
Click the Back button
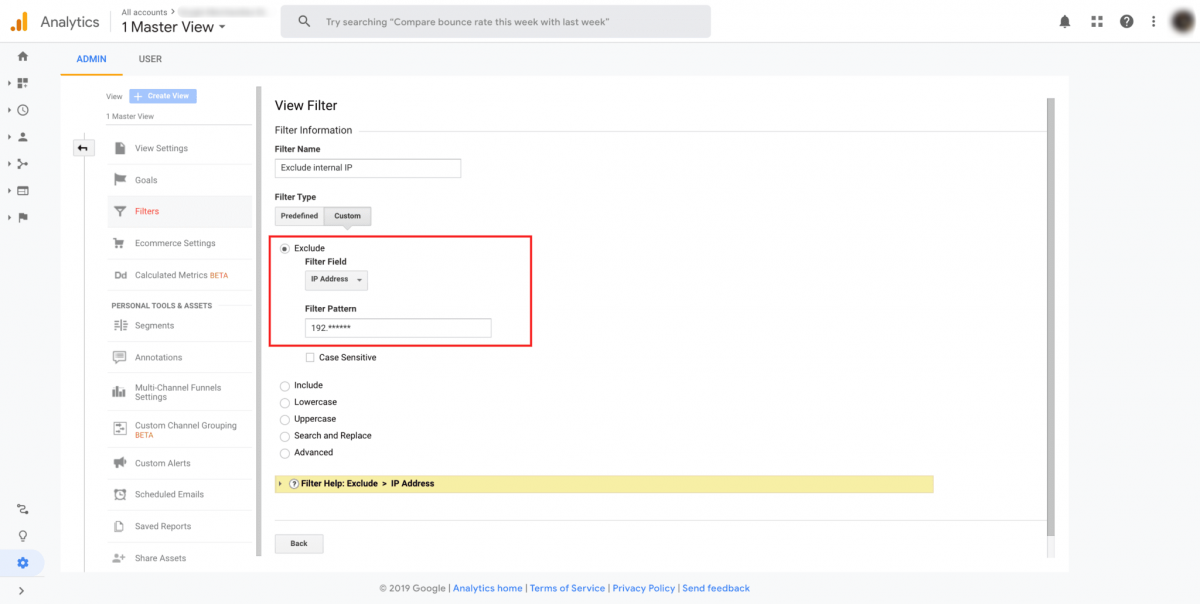point(299,543)
